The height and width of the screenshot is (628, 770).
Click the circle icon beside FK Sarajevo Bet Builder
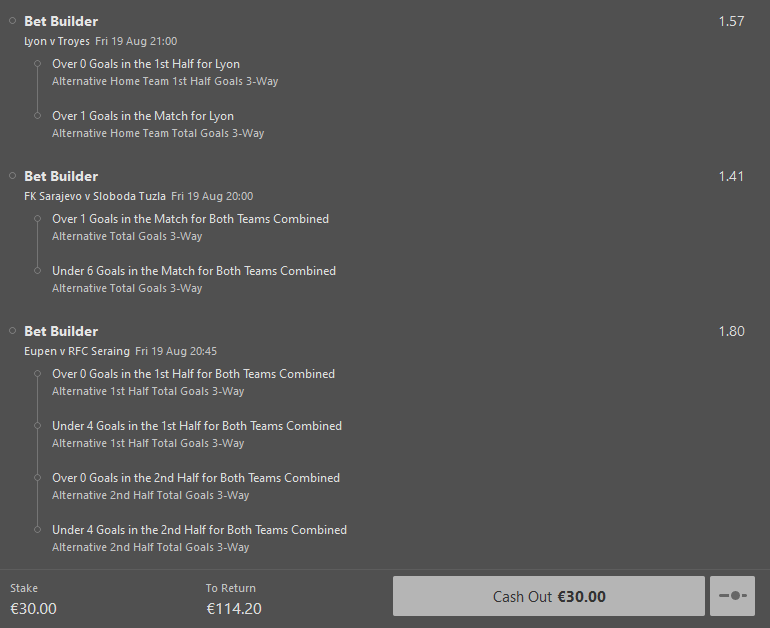tap(13, 176)
